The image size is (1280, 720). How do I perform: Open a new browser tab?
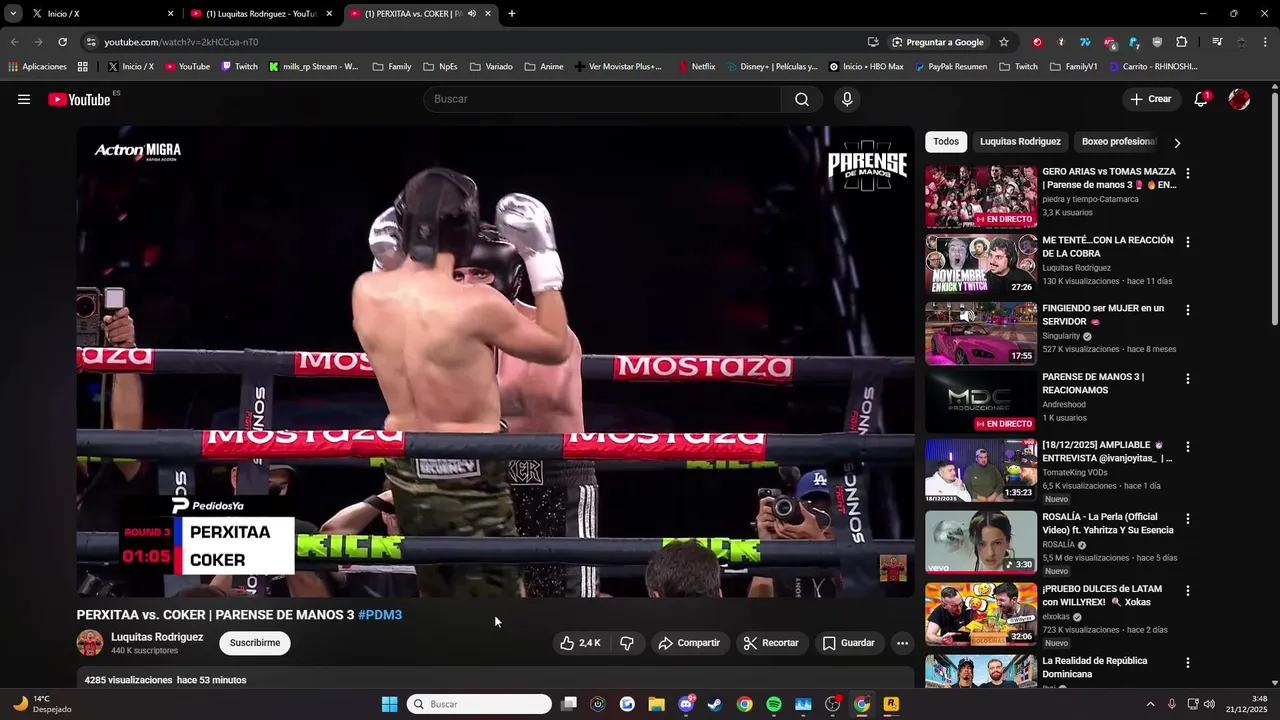[512, 14]
